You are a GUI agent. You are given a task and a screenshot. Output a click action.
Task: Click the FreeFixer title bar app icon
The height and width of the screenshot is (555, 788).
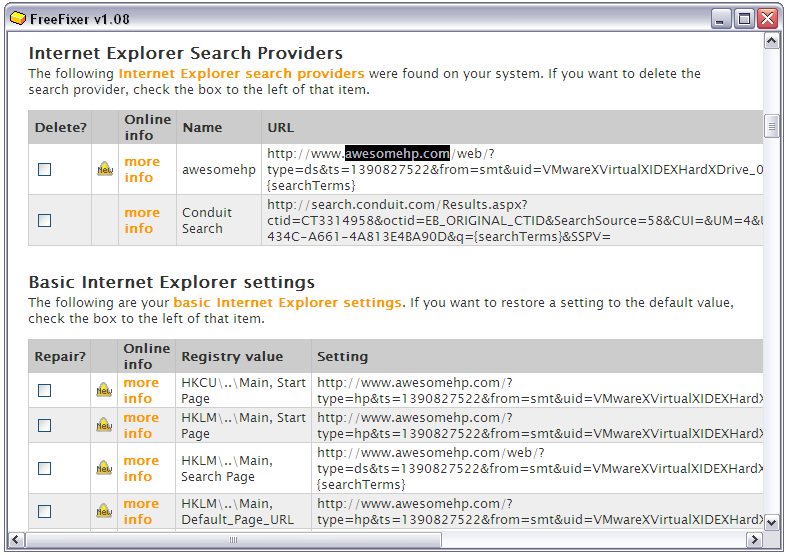pos(18,19)
